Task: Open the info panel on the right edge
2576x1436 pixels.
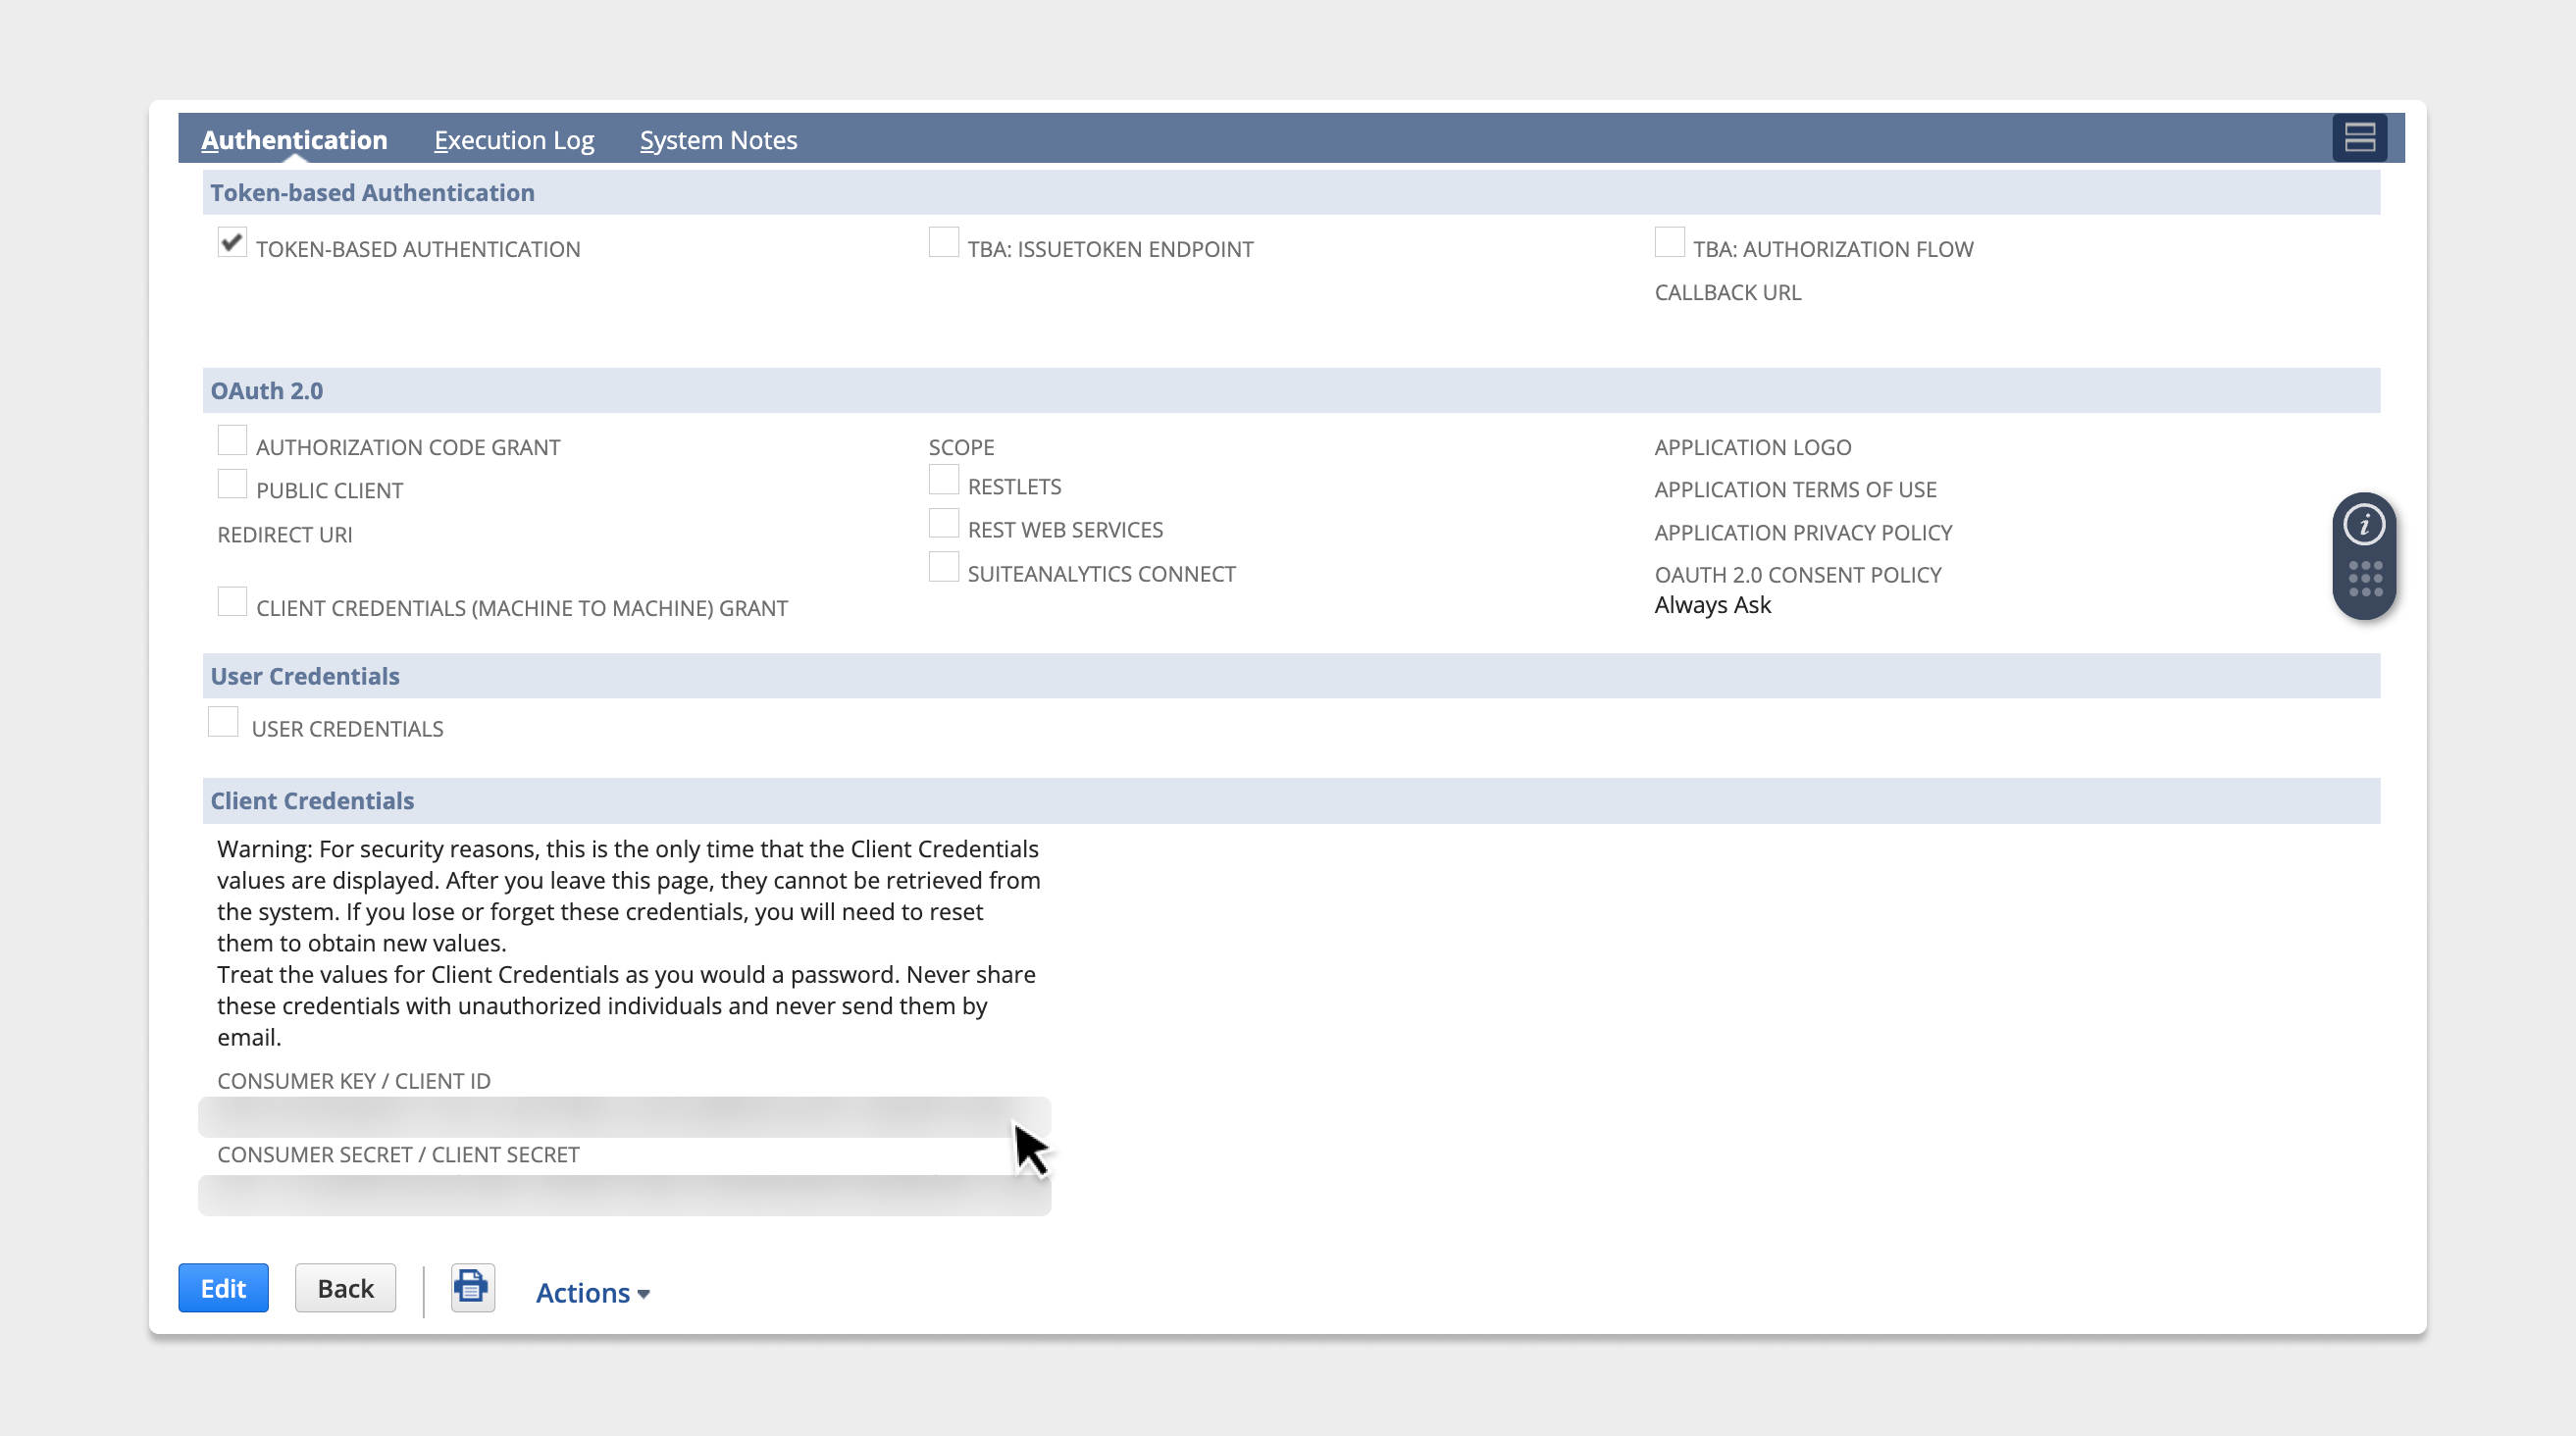Action: [x=2365, y=524]
